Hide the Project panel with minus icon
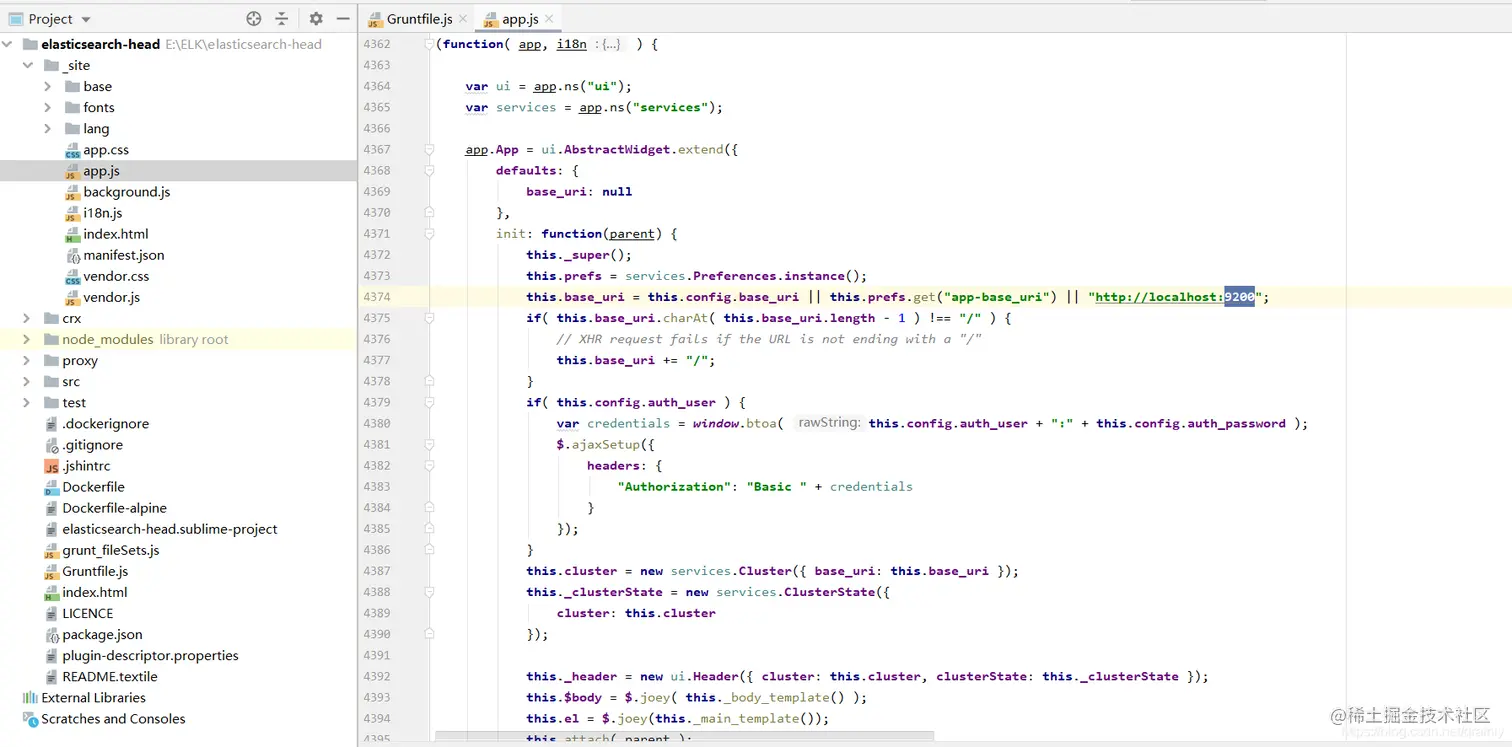 coord(343,18)
